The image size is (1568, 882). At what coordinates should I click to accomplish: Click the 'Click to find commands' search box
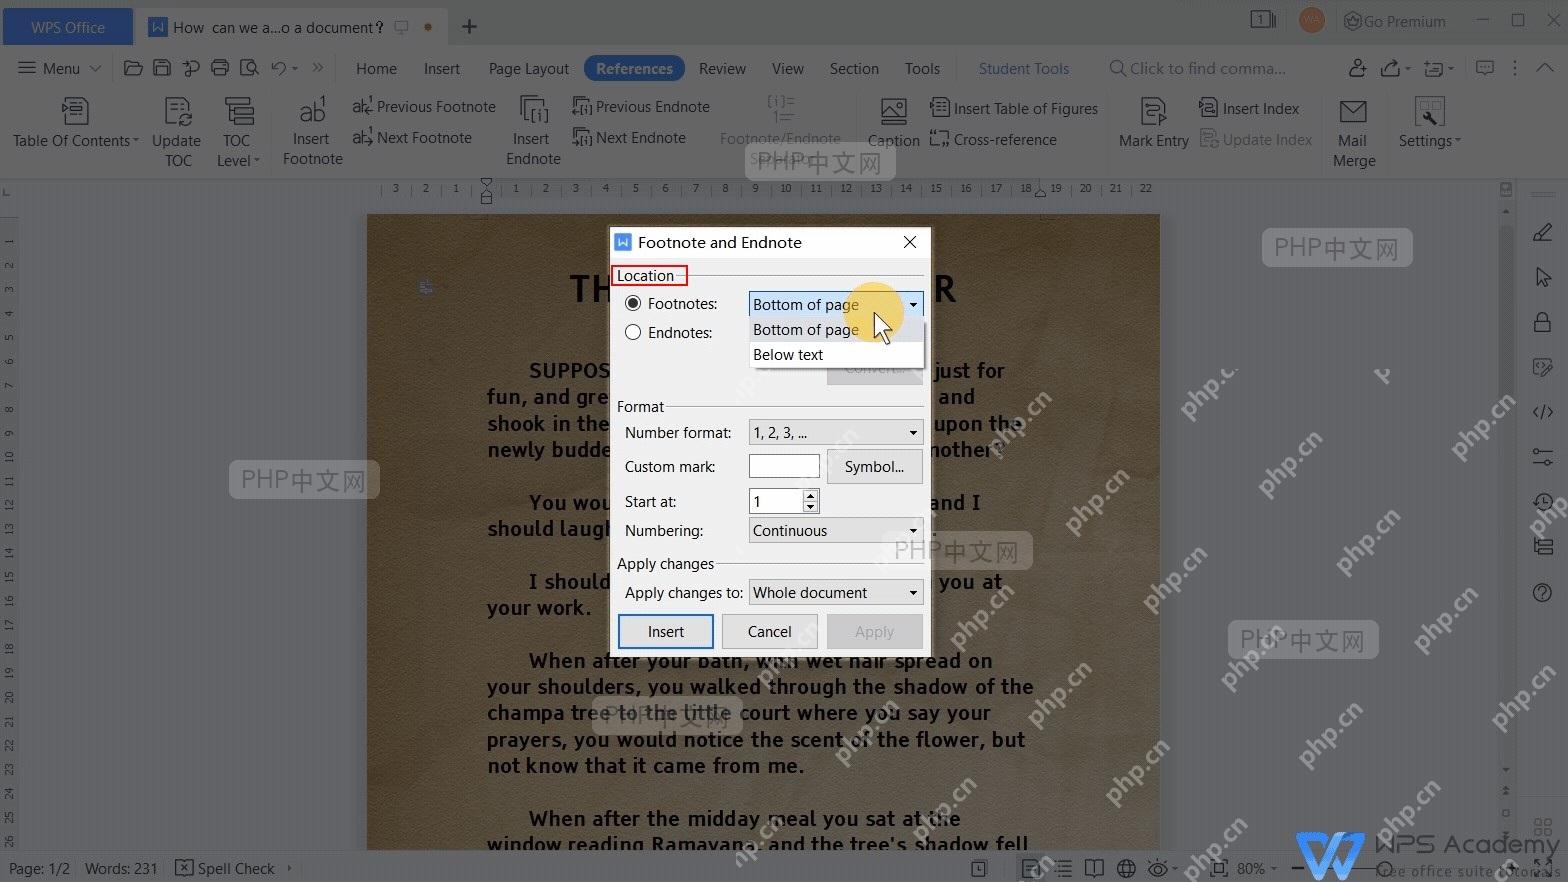pos(1198,69)
